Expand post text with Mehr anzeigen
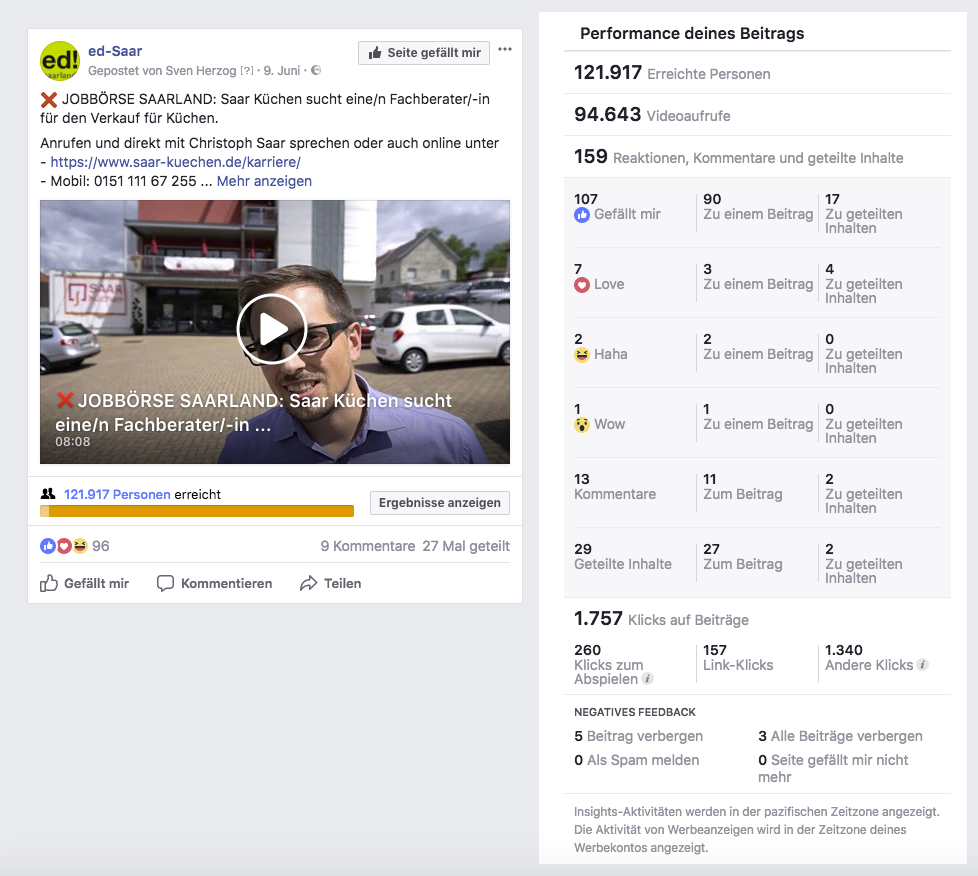 pos(264,181)
